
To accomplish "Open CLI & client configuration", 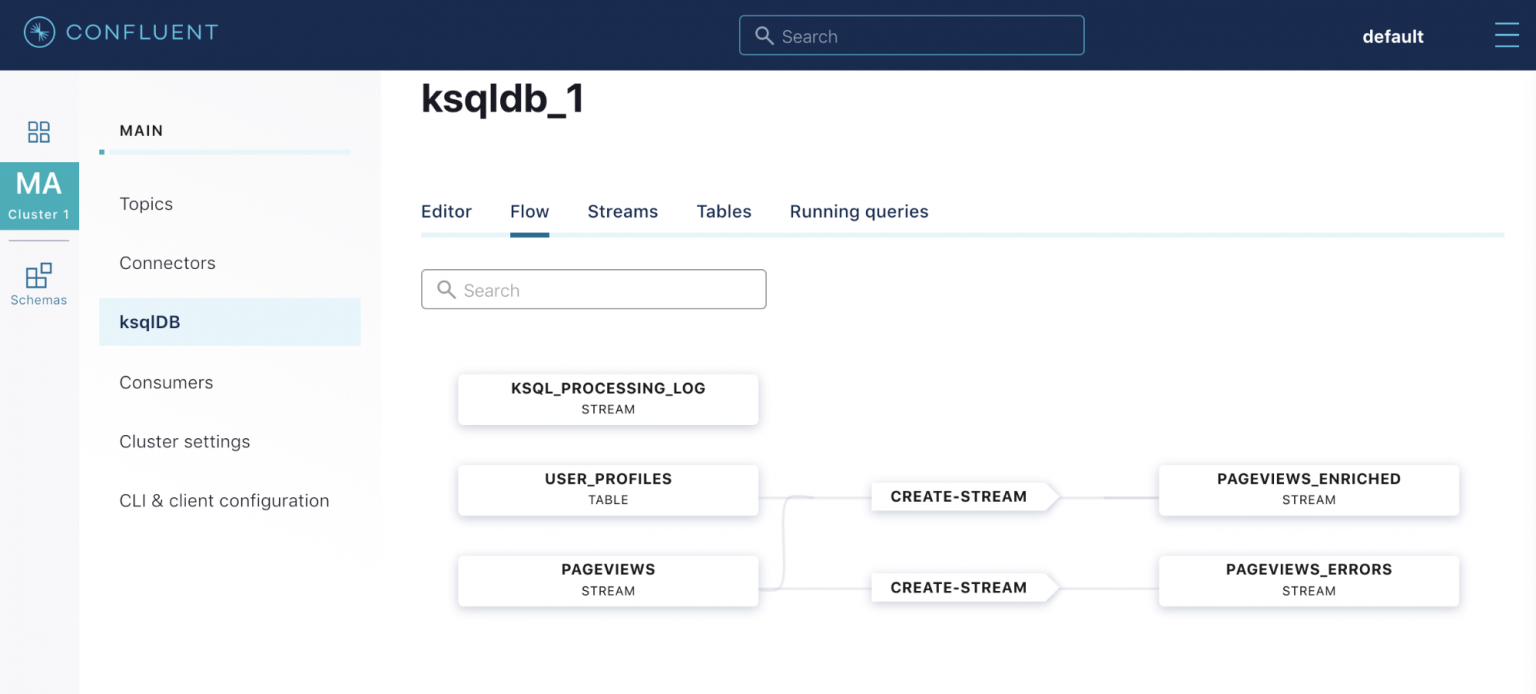I will pos(224,500).
